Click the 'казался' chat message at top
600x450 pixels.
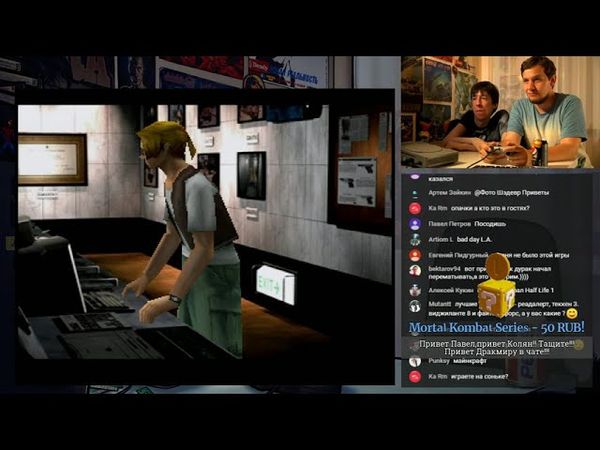[440, 179]
